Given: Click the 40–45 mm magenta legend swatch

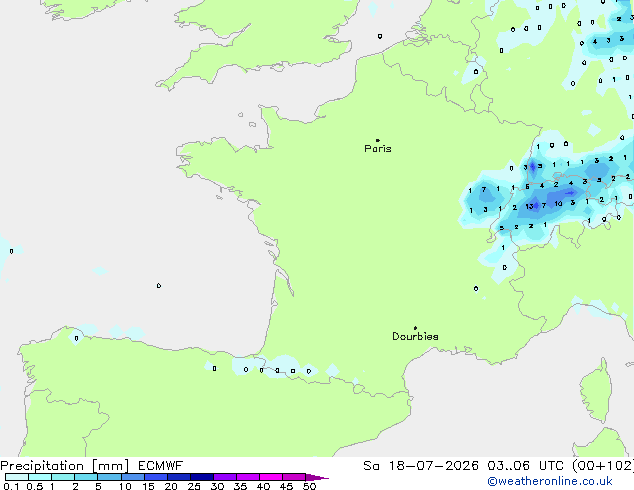Looking at the screenshot, I should [x=271, y=477].
